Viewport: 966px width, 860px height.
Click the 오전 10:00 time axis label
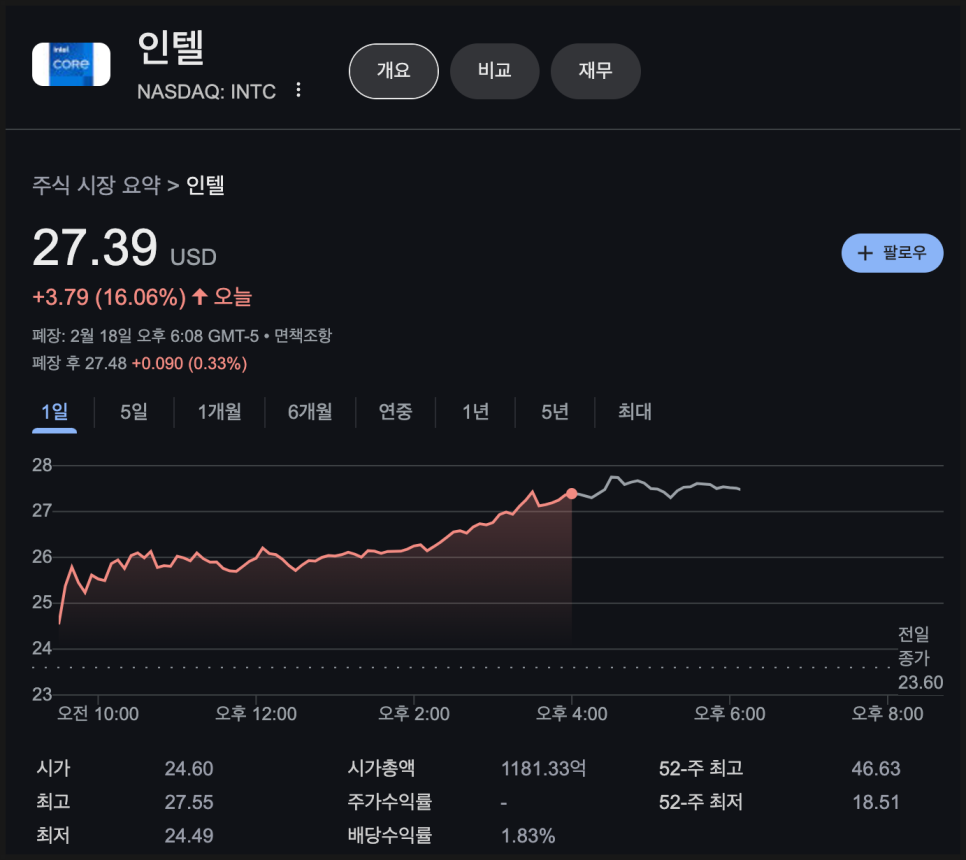coord(98,714)
